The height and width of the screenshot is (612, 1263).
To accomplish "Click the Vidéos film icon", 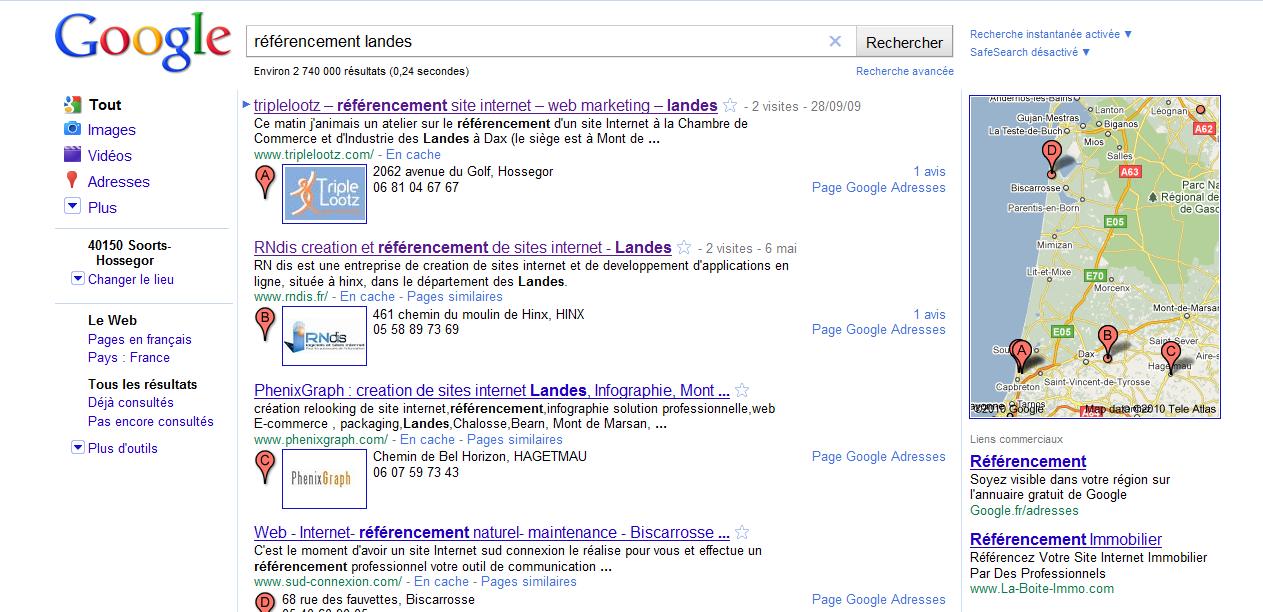I will (72, 155).
